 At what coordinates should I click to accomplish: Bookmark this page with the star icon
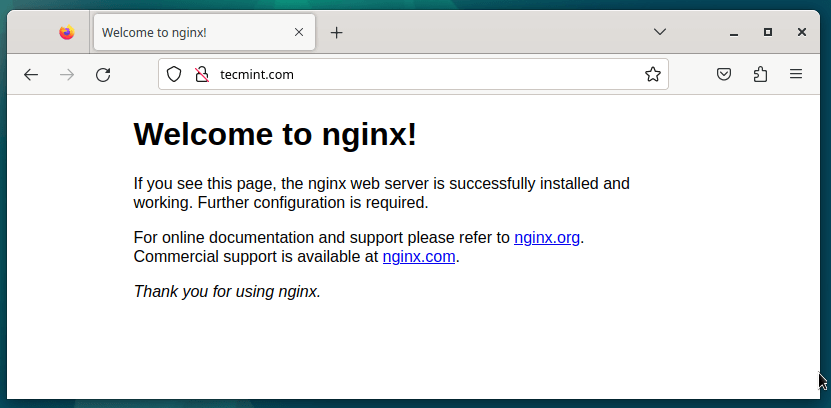coord(653,74)
